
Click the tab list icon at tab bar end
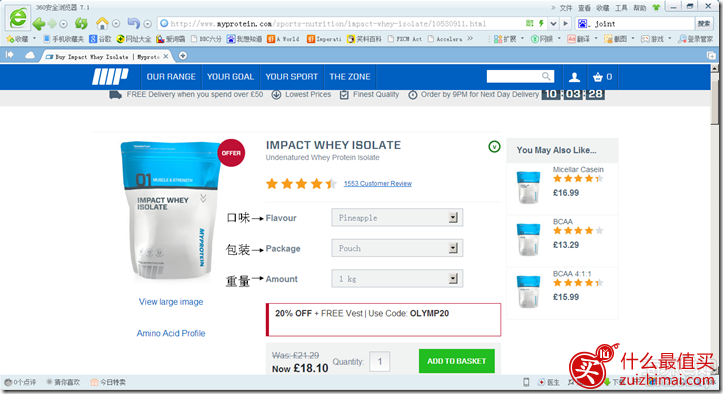pos(711,56)
